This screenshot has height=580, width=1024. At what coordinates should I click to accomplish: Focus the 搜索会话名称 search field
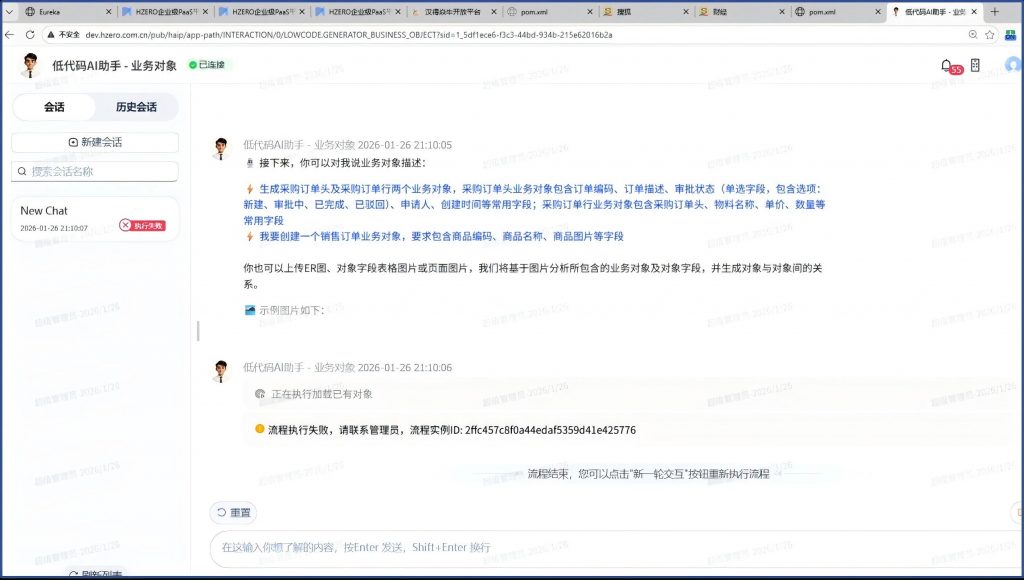pos(100,172)
